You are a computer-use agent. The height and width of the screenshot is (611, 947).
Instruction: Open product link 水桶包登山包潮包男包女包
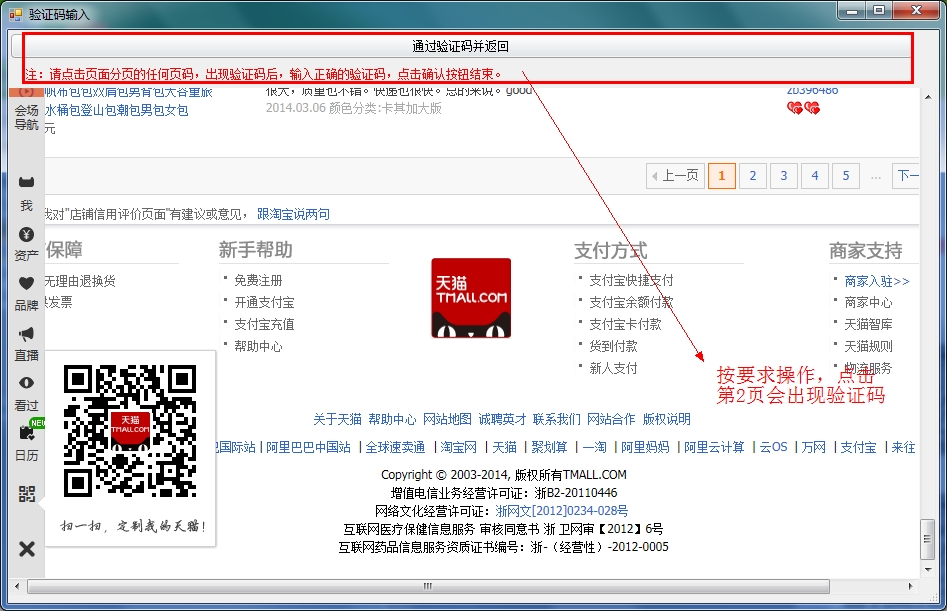pos(117,110)
